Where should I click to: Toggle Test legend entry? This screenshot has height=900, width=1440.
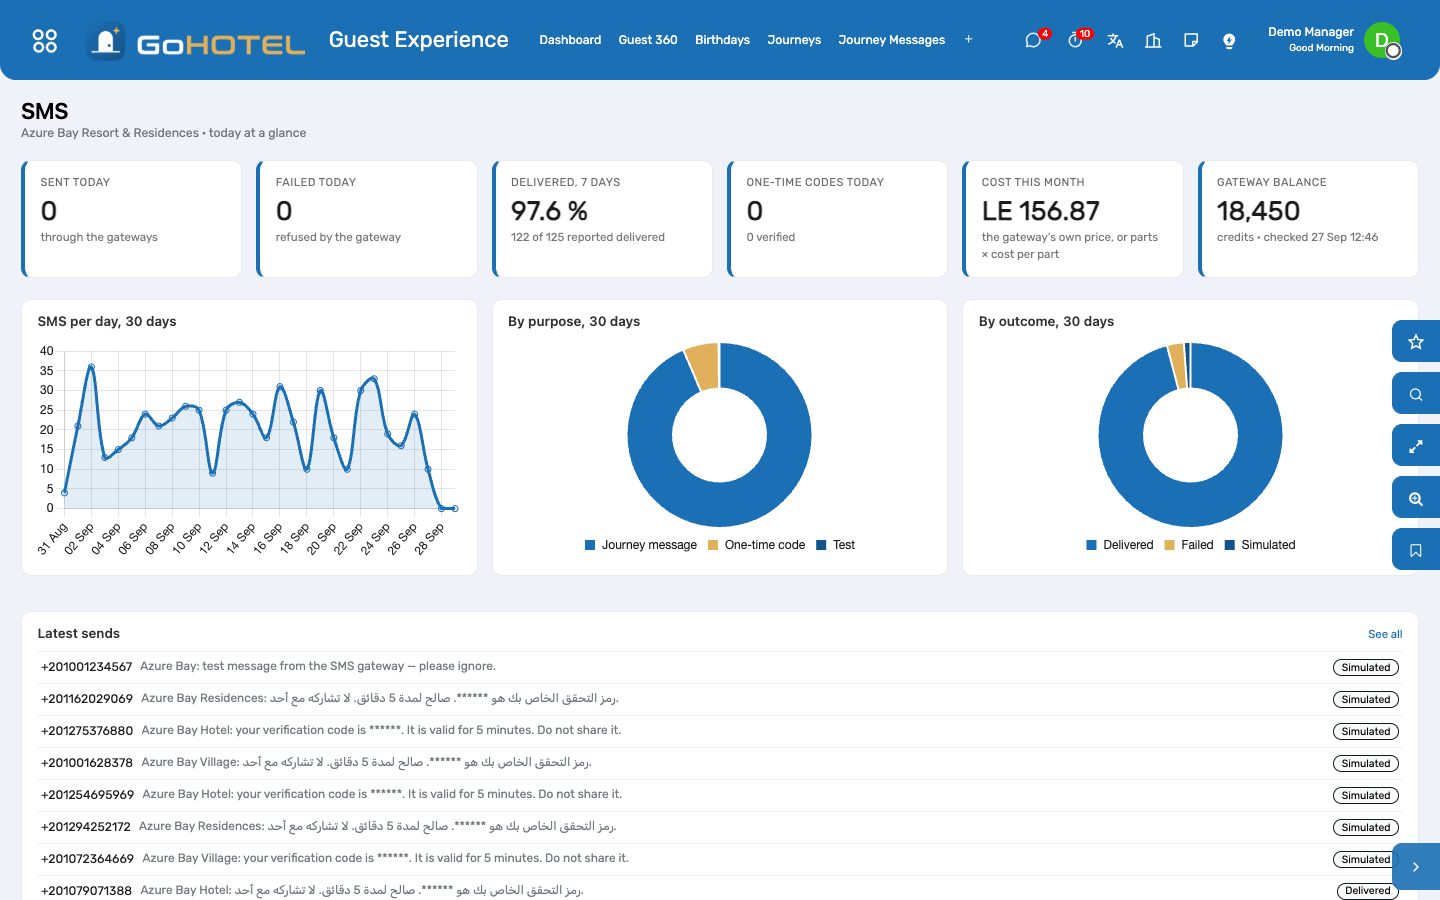click(x=836, y=545)
